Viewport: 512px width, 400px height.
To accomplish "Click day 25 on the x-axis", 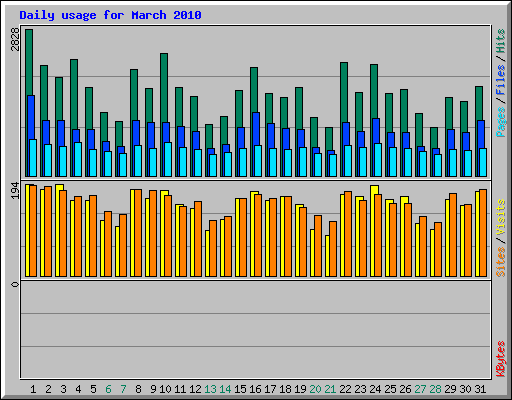I will (390, 389).
